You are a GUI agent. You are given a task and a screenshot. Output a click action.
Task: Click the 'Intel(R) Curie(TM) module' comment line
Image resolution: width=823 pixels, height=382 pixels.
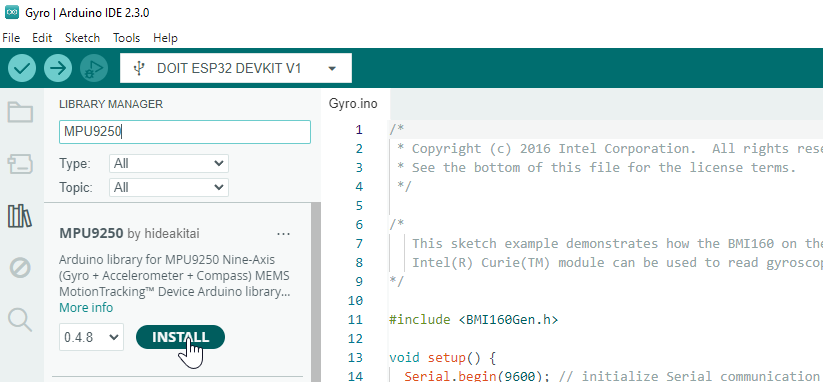coord(617,262)
